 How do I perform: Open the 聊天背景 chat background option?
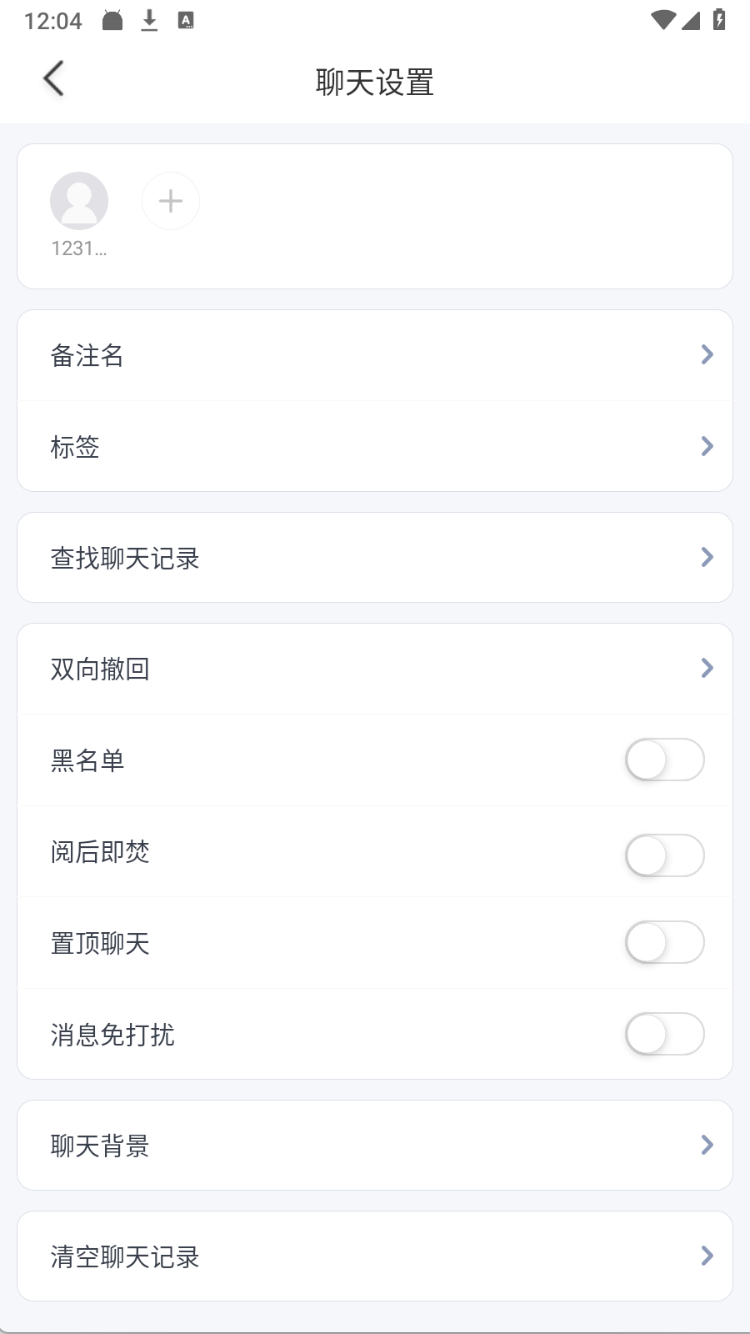[375, 1145]
